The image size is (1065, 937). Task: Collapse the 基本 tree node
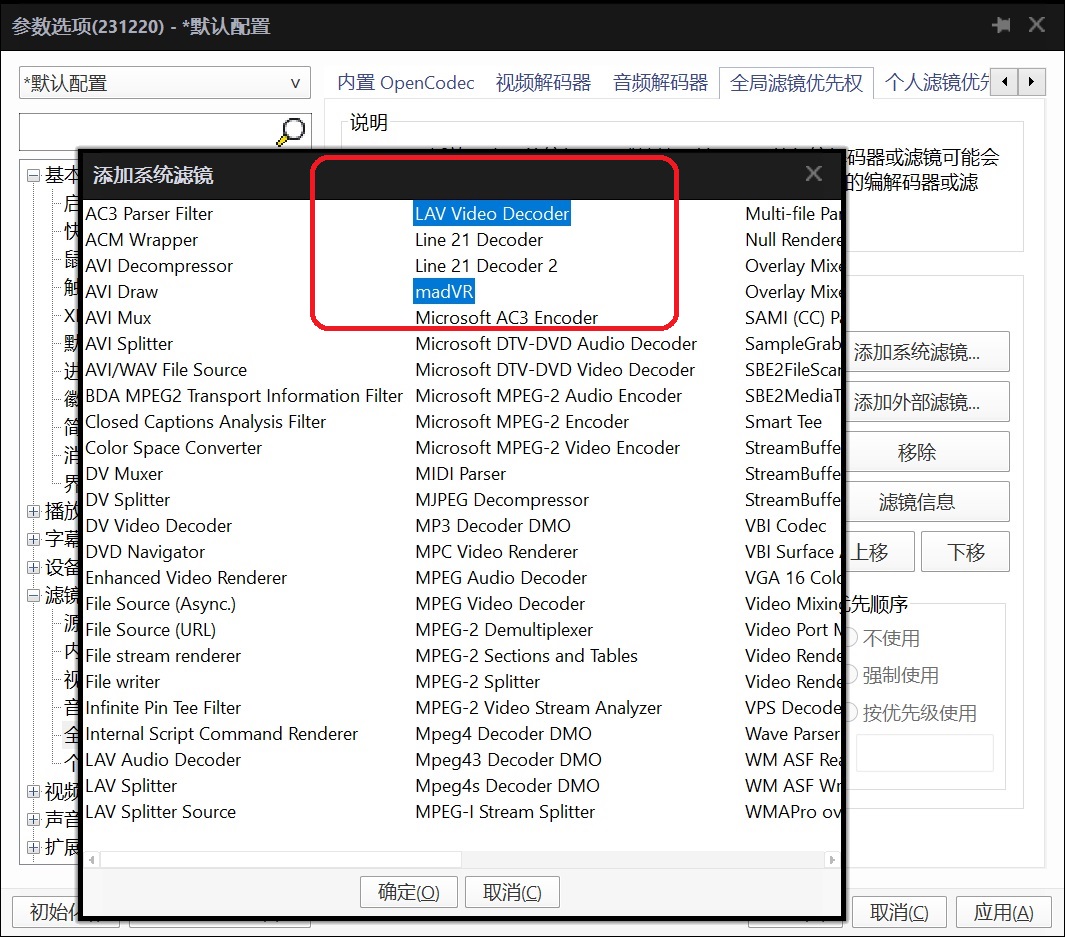(33, 176)
